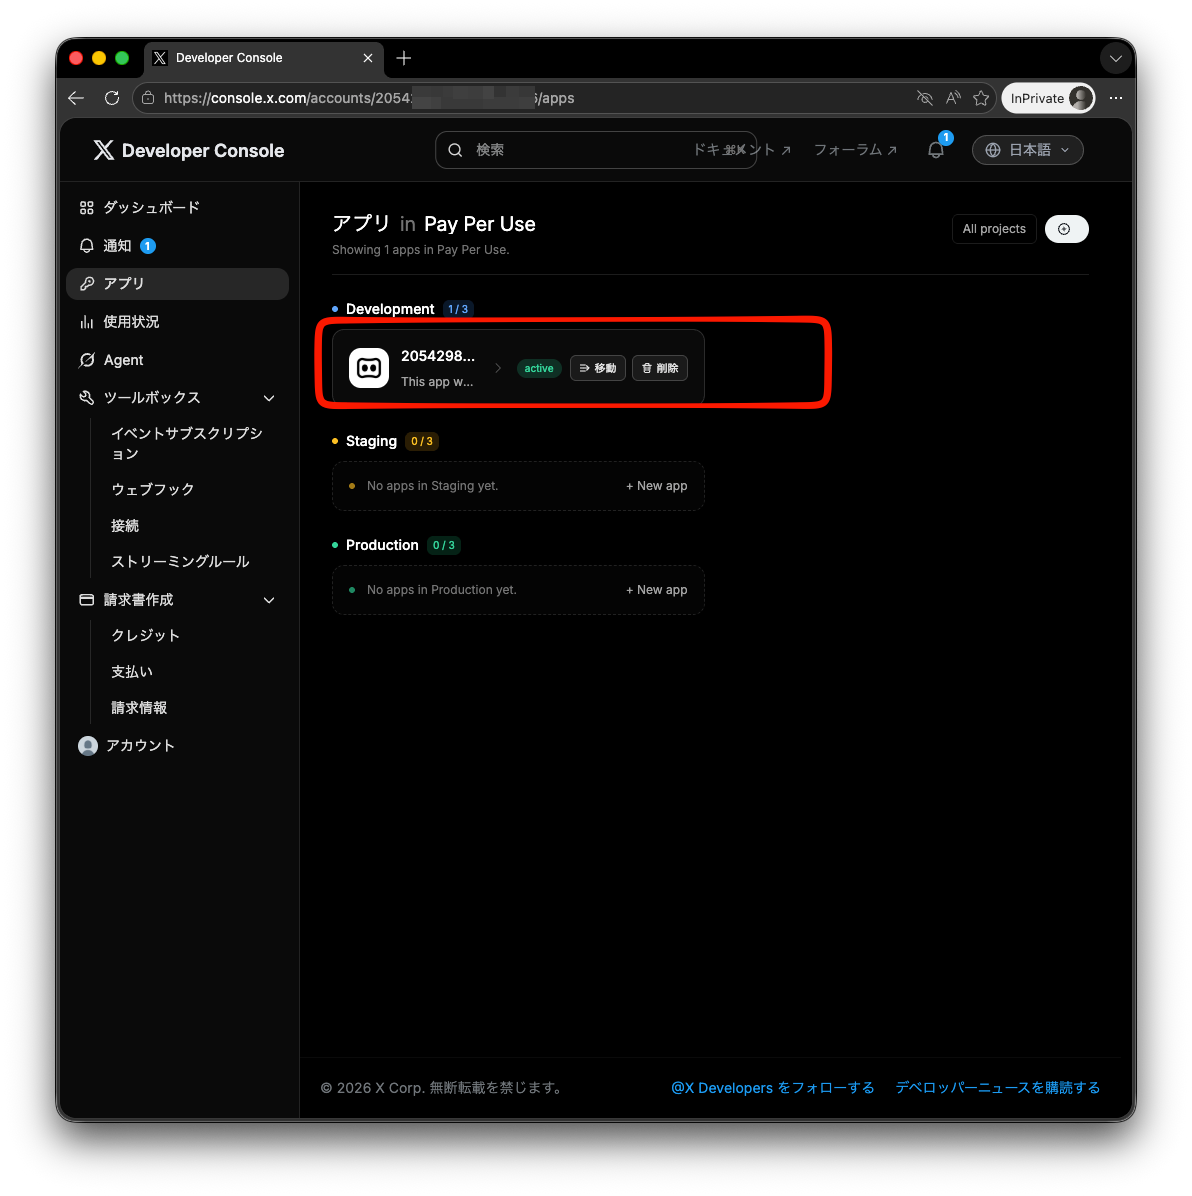Open the フォーラム external link
This screenshot has height=1196, width=1192.
coord(855,150)
